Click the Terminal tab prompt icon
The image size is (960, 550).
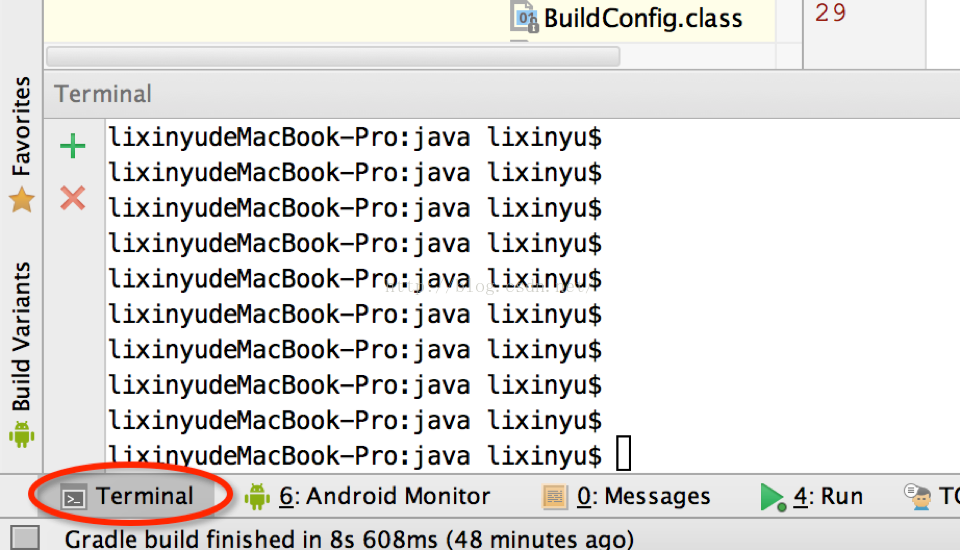click(74, 498)
